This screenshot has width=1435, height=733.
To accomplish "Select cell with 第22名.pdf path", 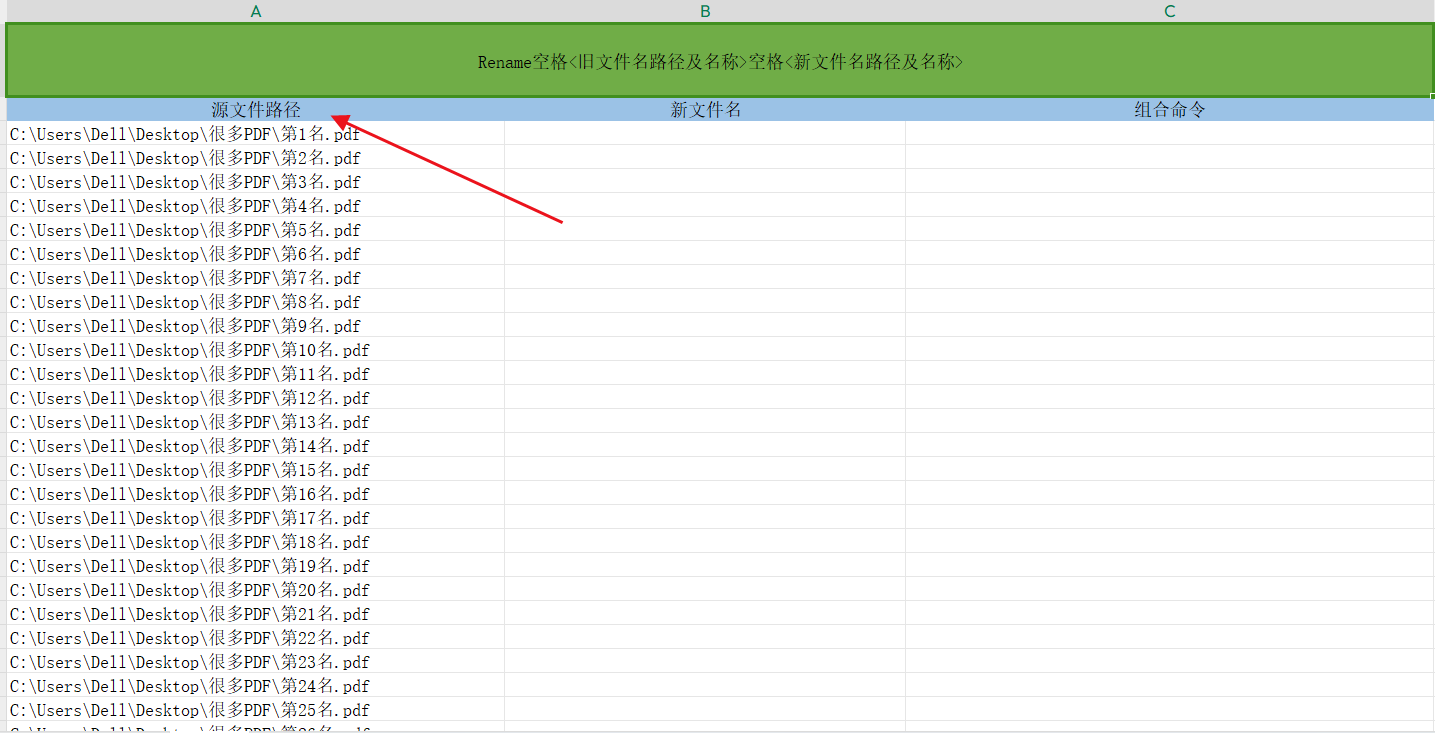I will (x=256, y=637).
